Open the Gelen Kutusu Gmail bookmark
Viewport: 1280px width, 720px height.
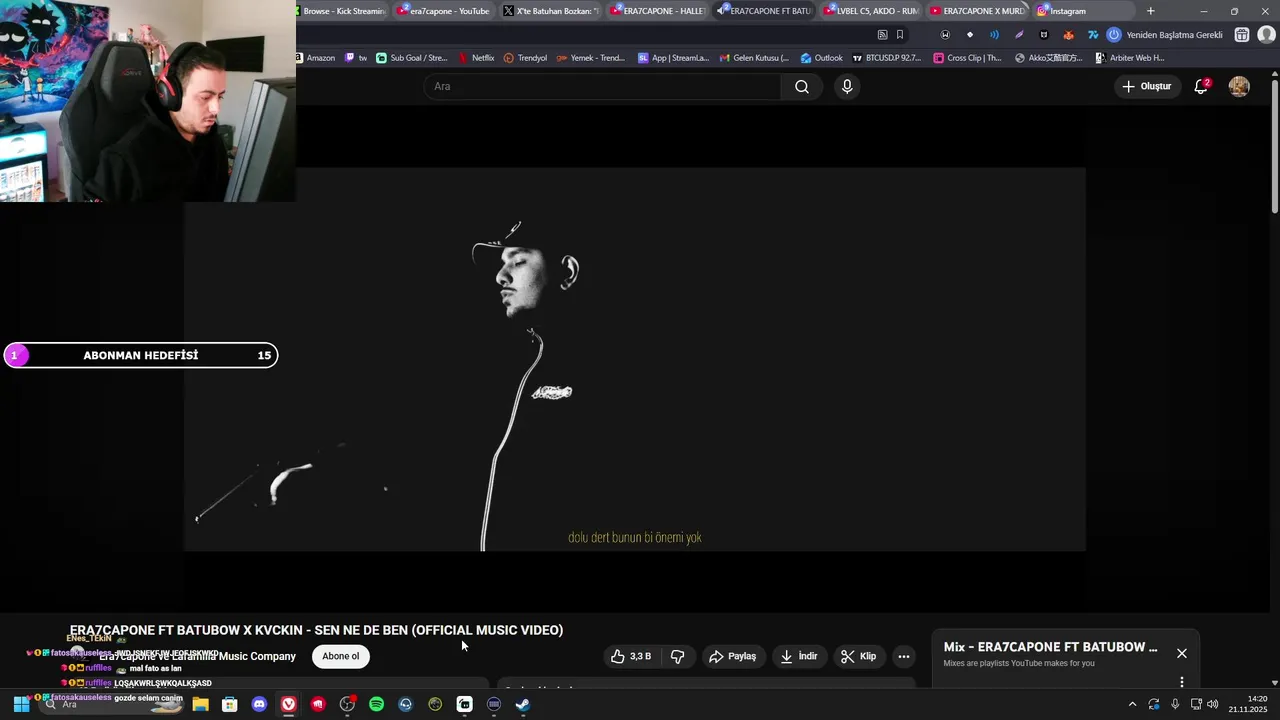click(754, 58)
